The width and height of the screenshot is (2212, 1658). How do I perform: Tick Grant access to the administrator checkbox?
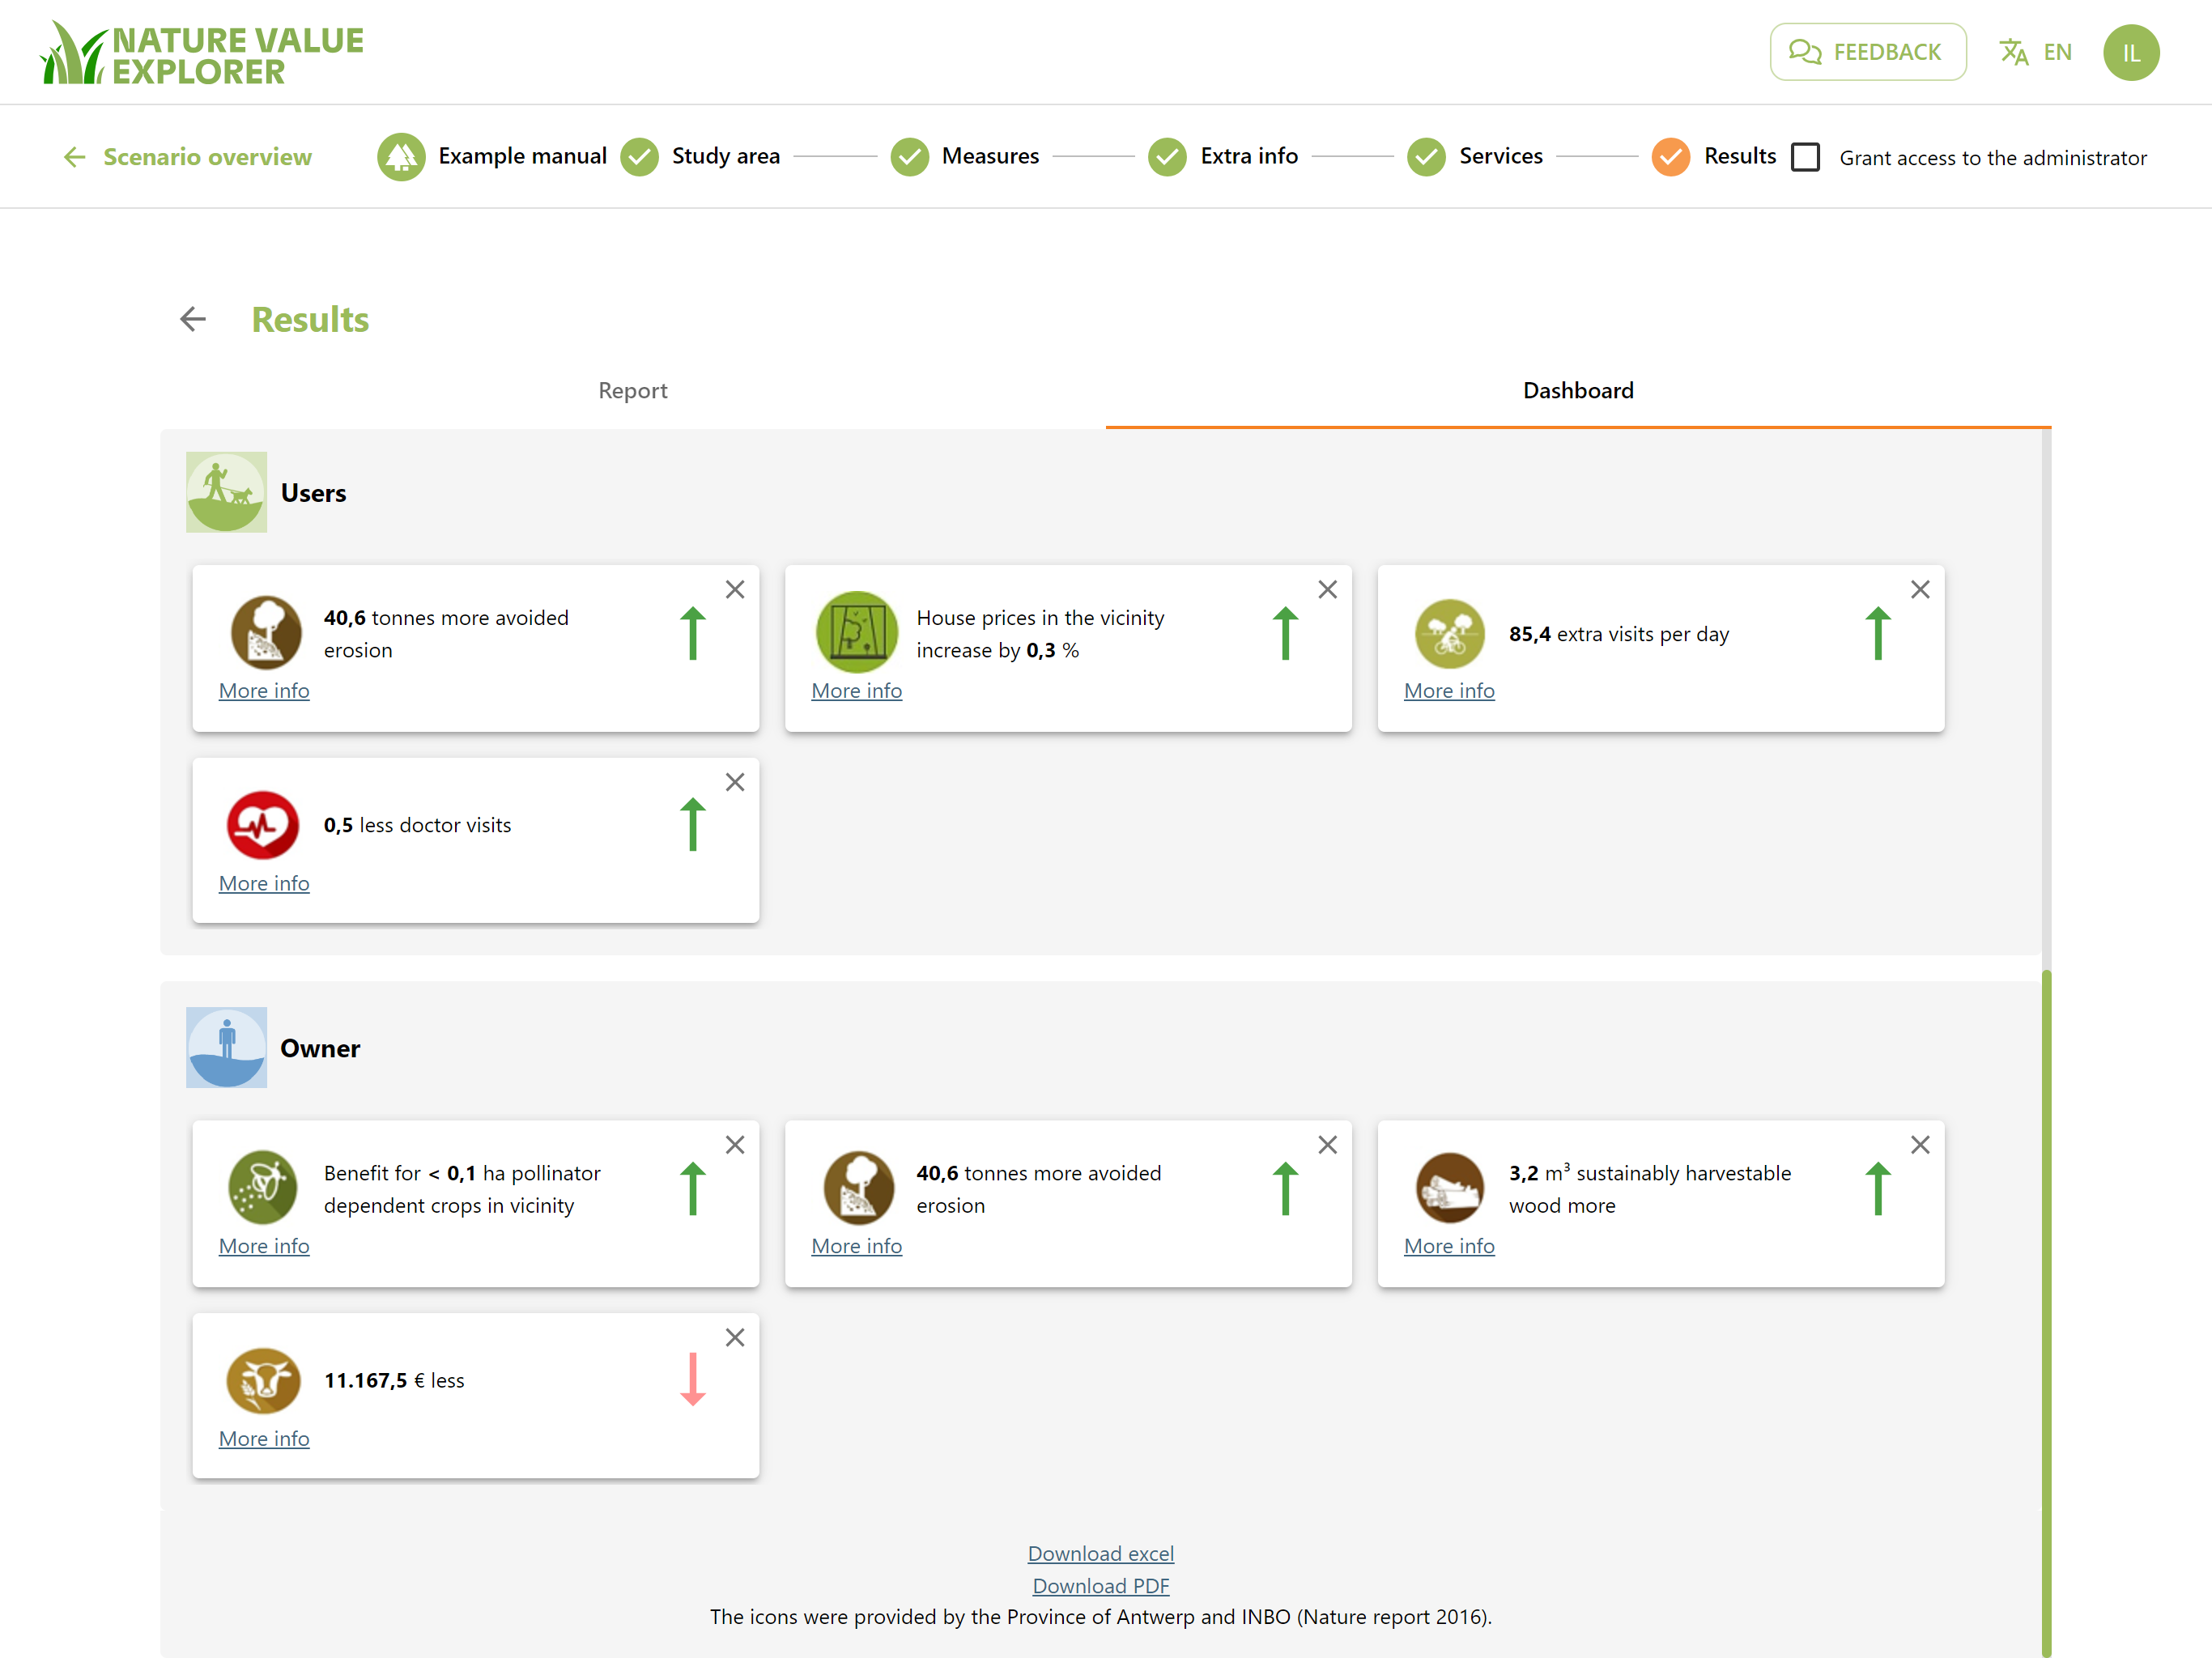[1805, 157]
